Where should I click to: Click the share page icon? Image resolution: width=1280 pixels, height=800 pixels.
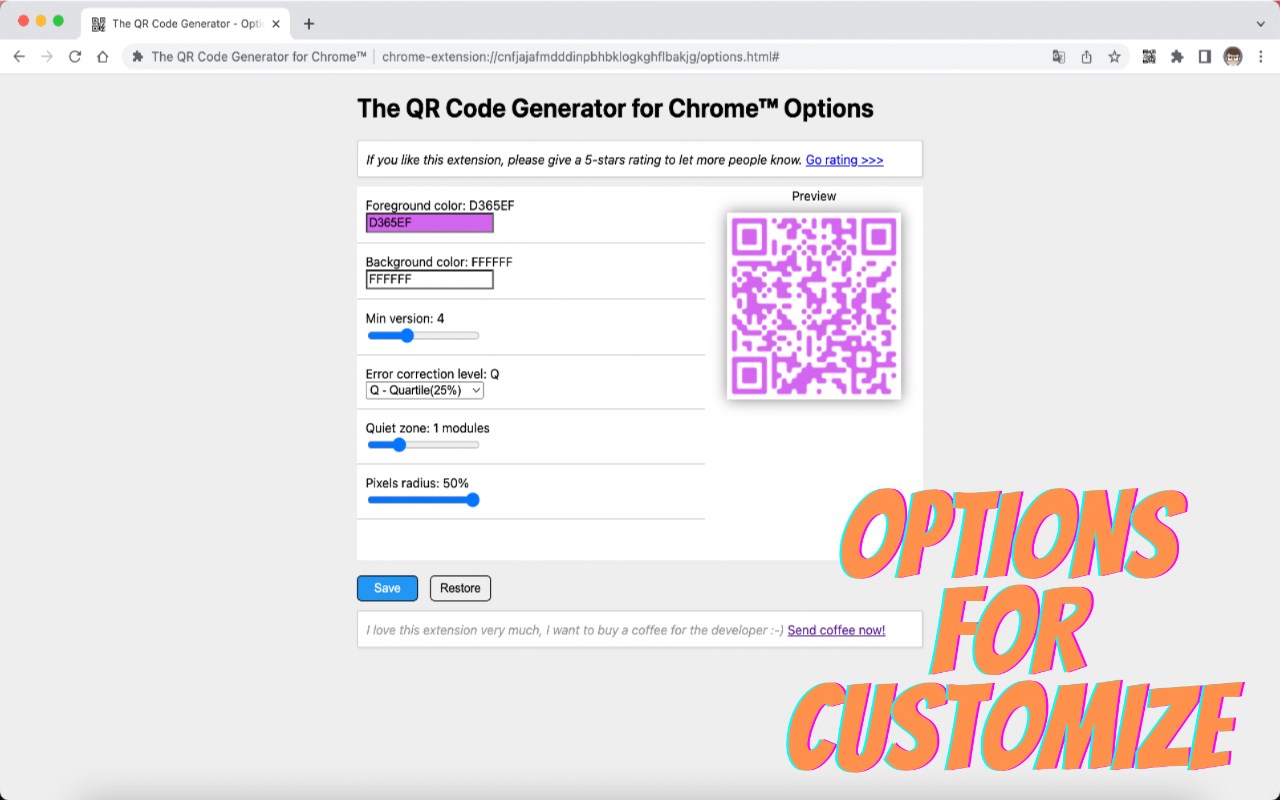1087,57
